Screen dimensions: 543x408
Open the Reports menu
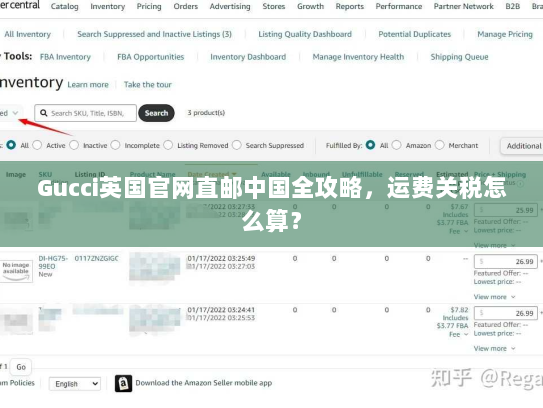[x=350, y=6]
